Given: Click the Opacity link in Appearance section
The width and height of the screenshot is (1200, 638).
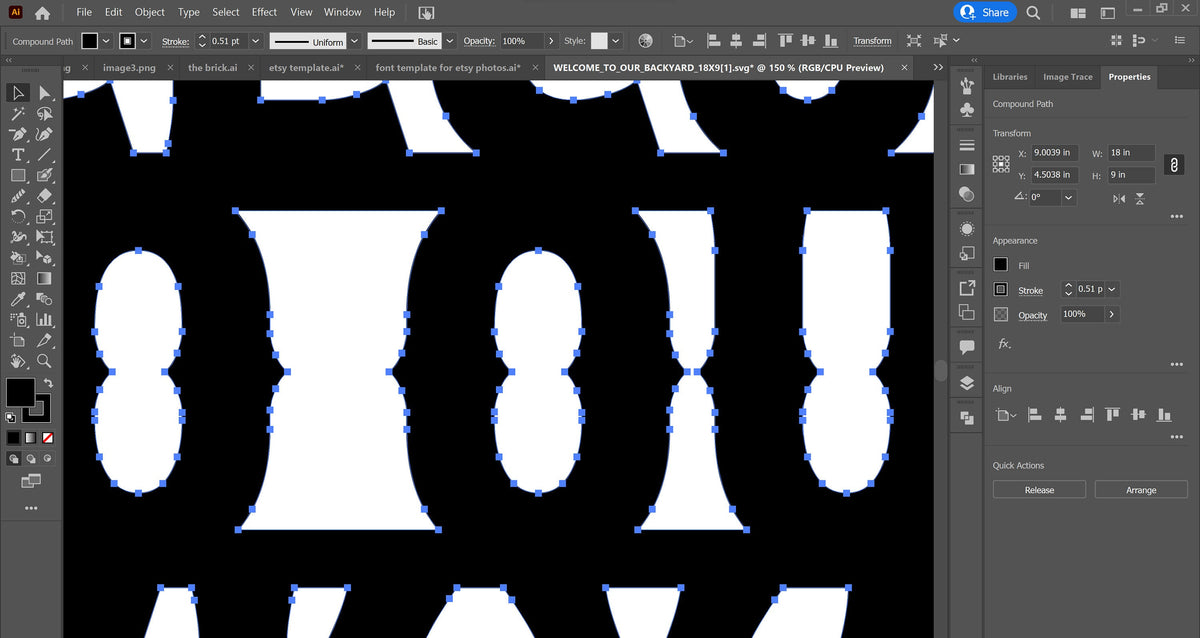Looking at the screenshot, I should tap(1033, 315).
